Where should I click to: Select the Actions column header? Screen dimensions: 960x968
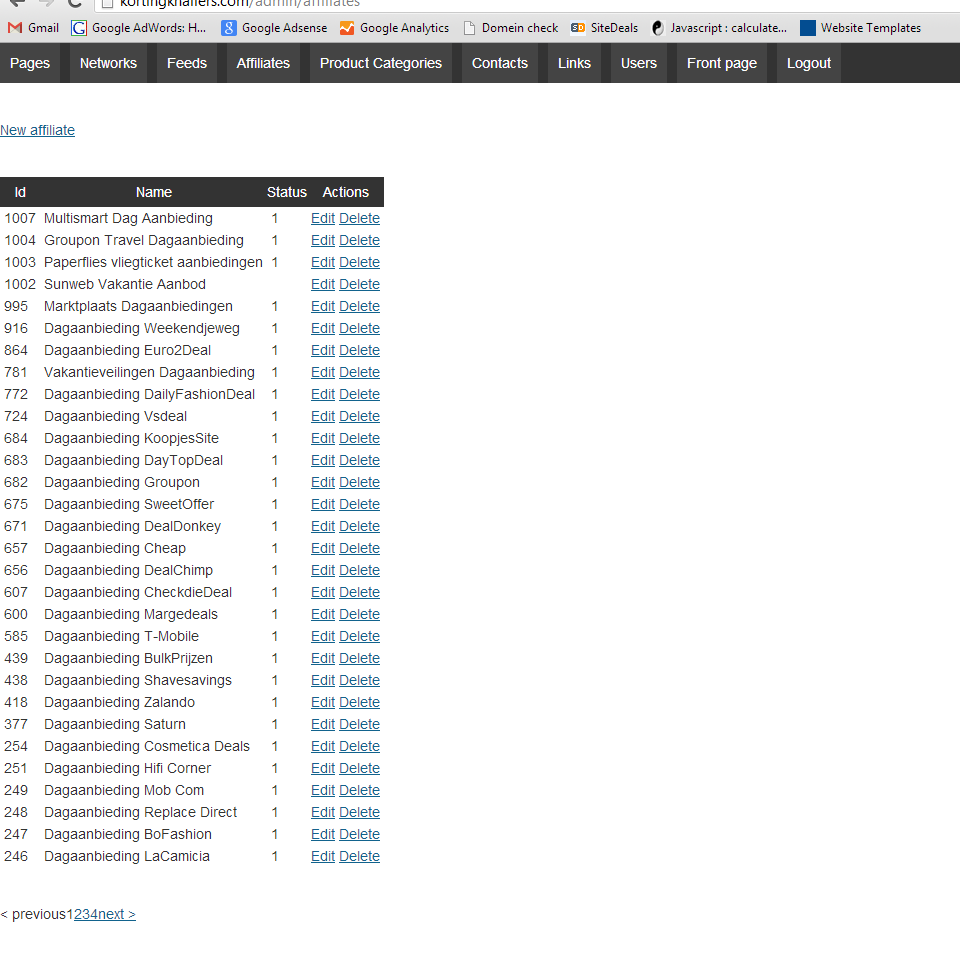[x=345, y=192]
